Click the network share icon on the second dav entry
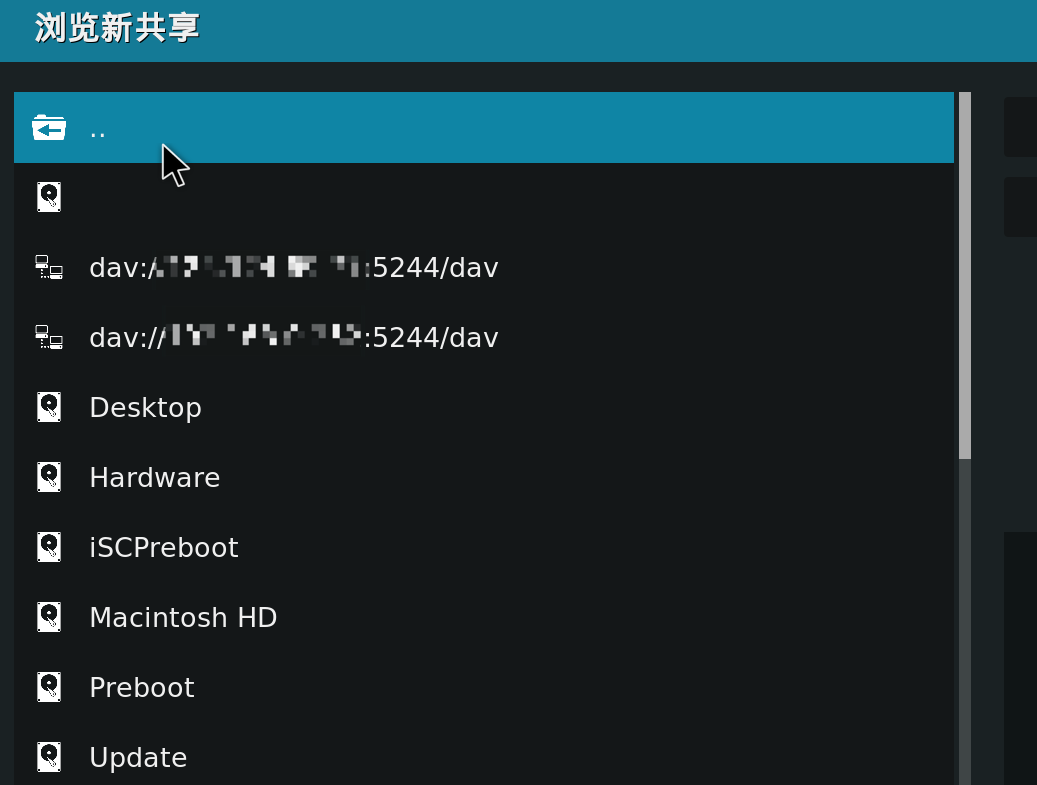This screenshot has width=1037, height=785. point(49,337)
